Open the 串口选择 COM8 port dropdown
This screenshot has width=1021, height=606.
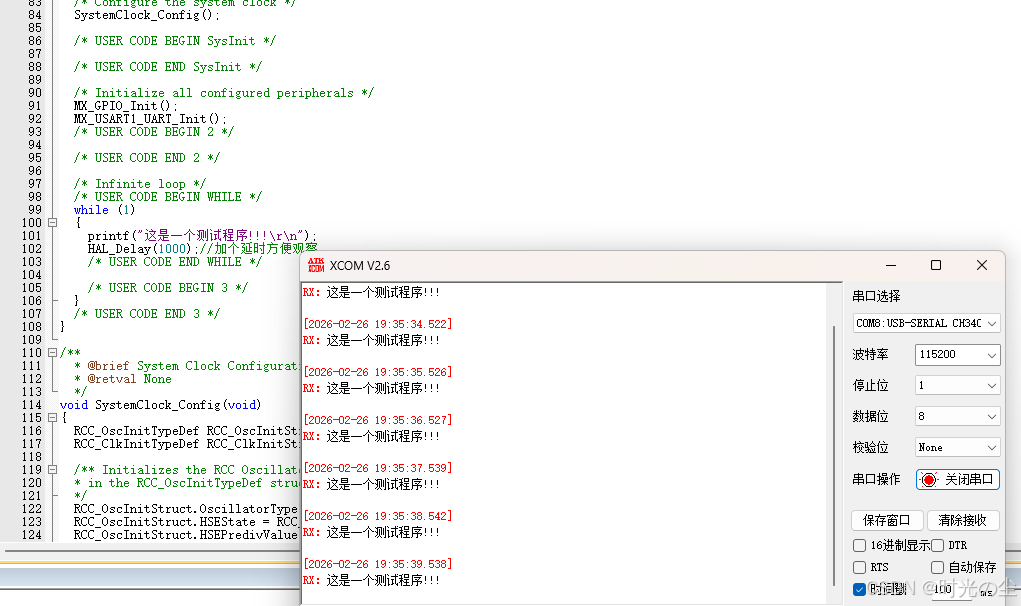point(926,323)
